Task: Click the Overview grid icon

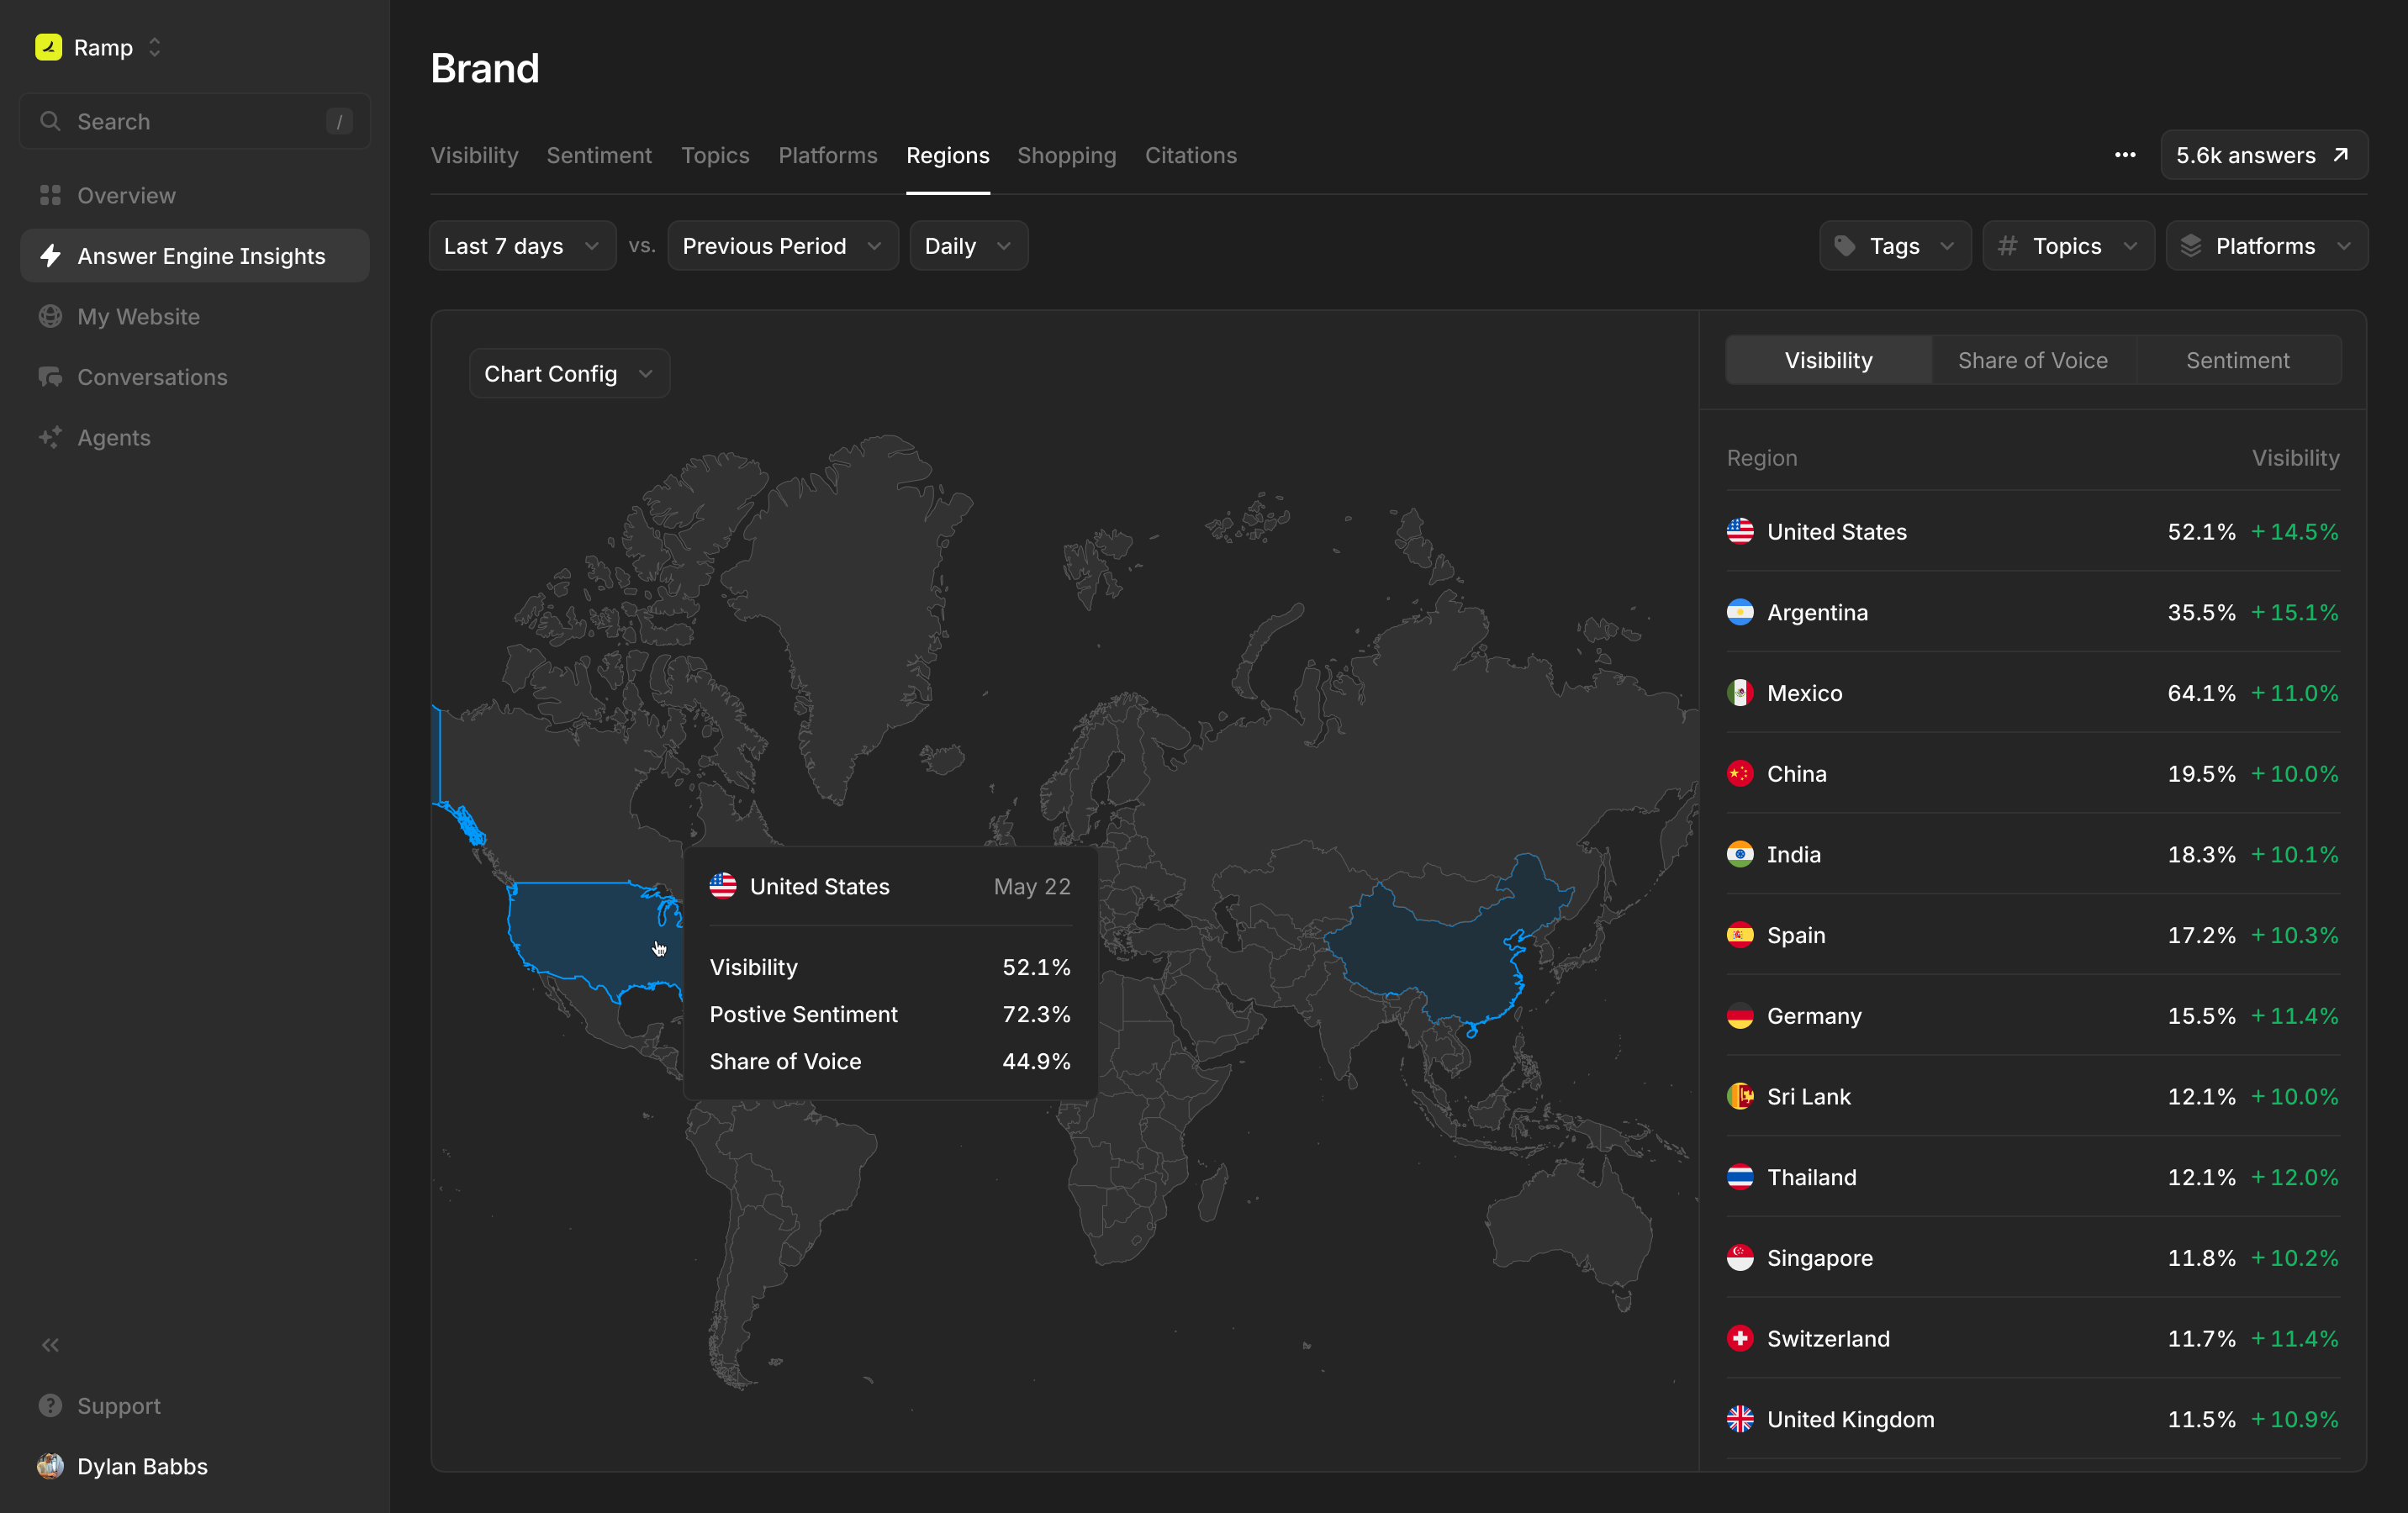Action: click(50, 195)
